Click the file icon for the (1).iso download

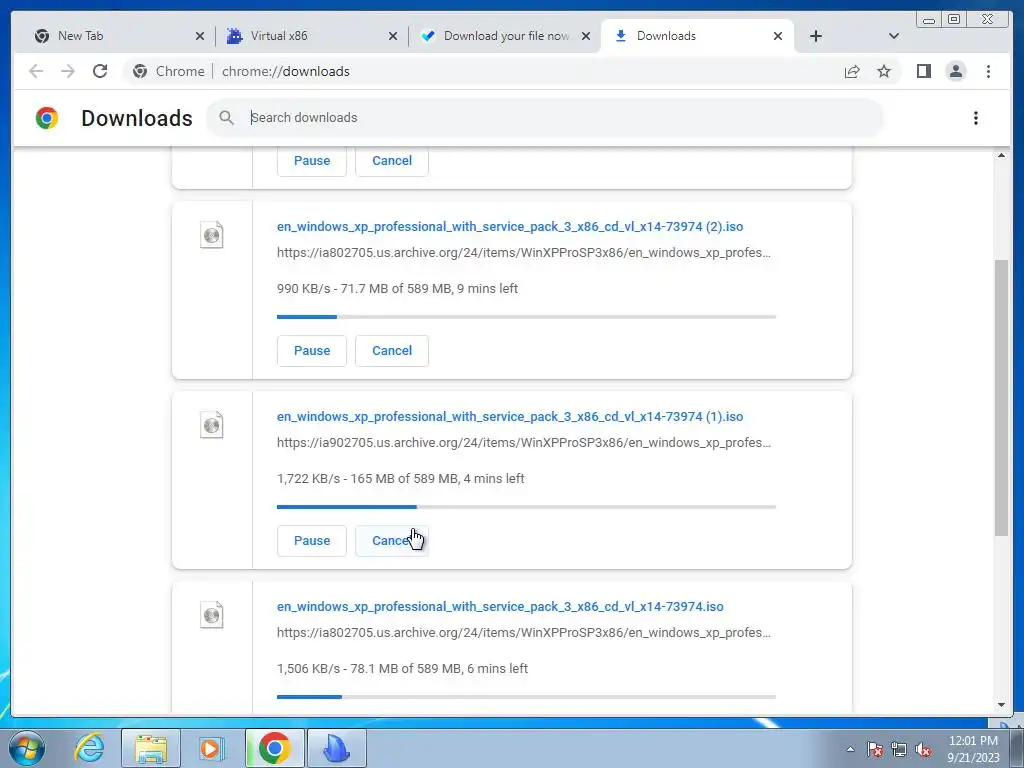tap(212, 425)
